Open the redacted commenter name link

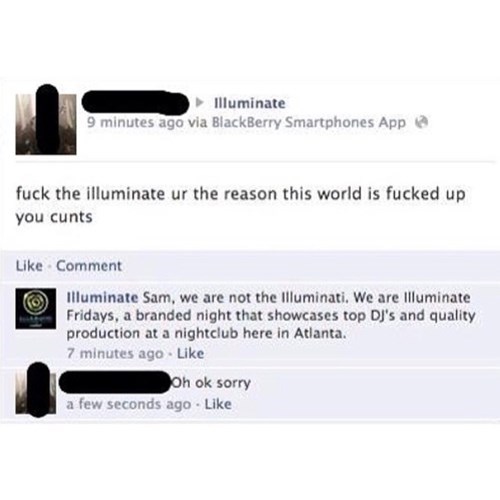pyautogui.click(x=115, y=382)
